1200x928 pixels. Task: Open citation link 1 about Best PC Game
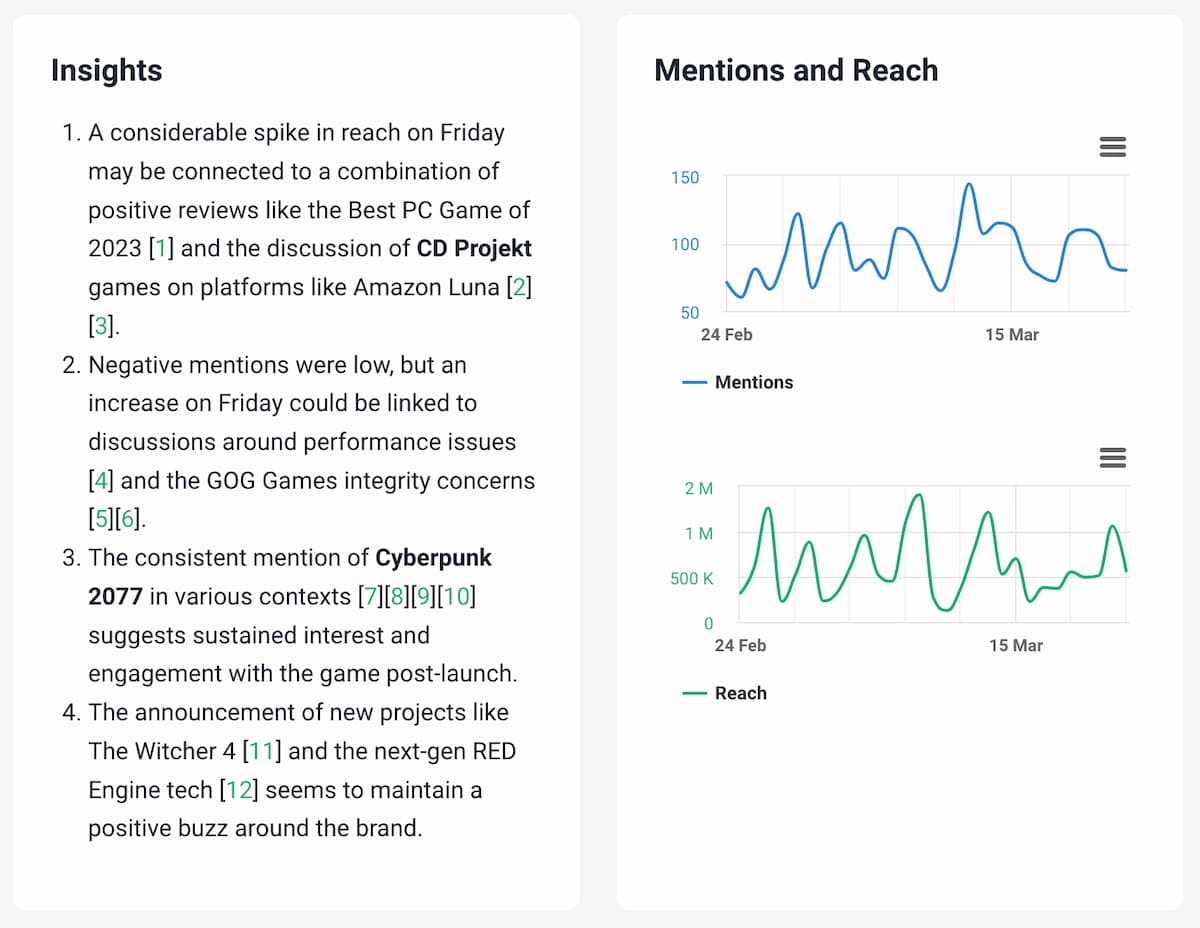point(160,247)
